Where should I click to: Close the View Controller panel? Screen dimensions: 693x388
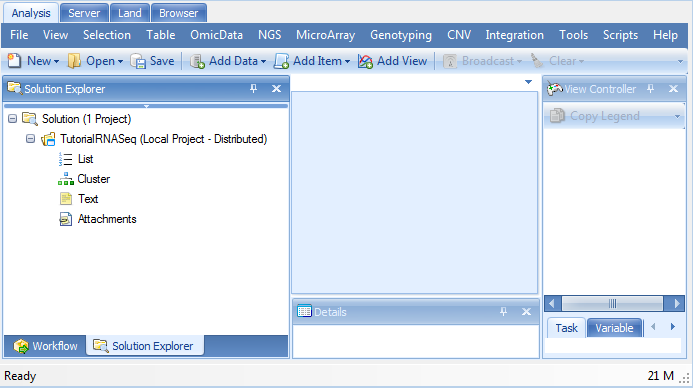(x=673, y=88)
